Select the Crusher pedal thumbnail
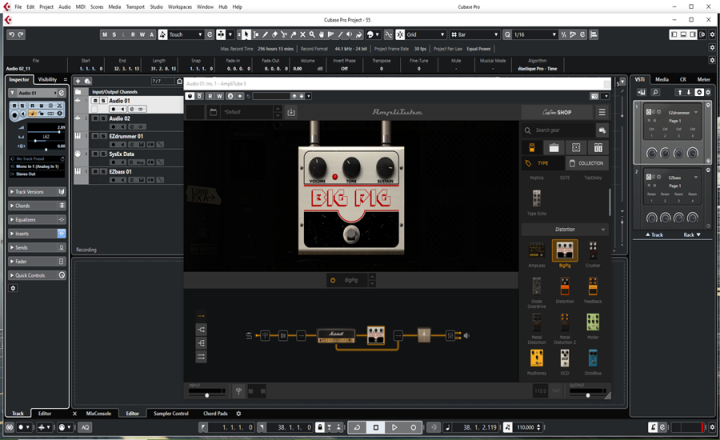 tap(593, 251)
